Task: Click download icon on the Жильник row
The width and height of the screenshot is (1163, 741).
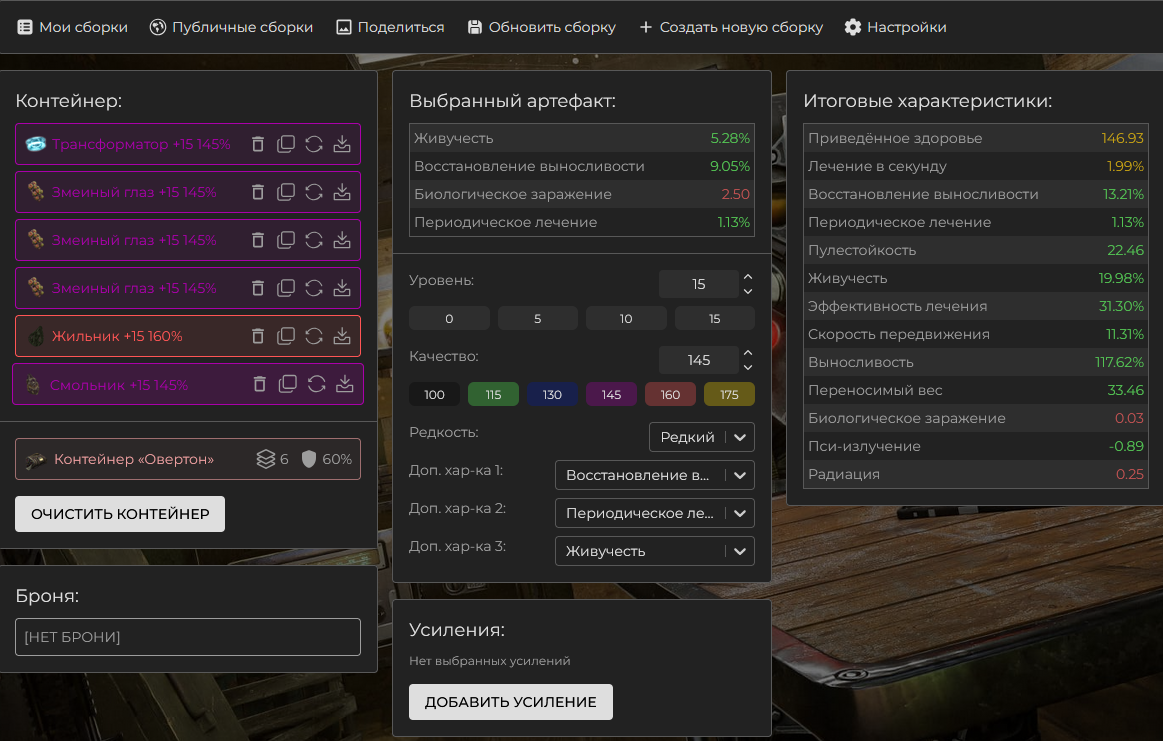Action: pyautogui.click(x=342, y=336)
